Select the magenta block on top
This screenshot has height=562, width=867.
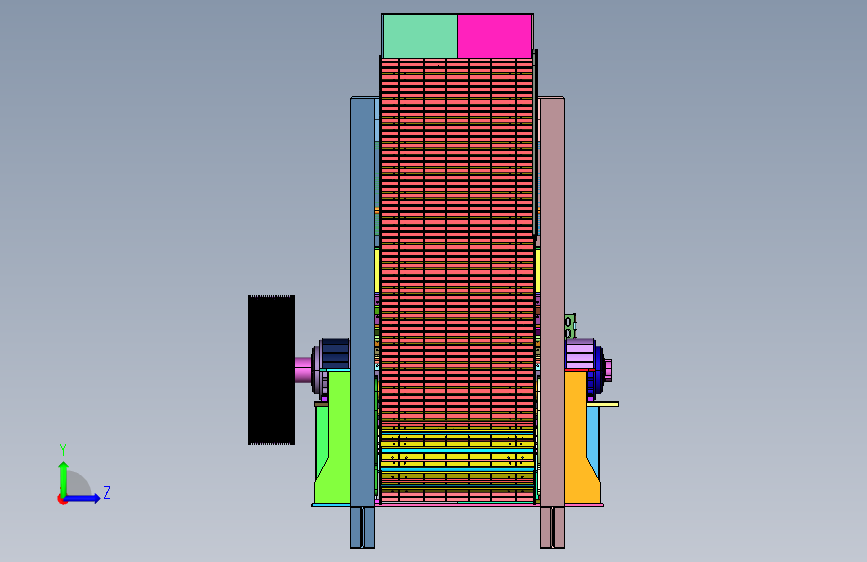coord(495,36)
